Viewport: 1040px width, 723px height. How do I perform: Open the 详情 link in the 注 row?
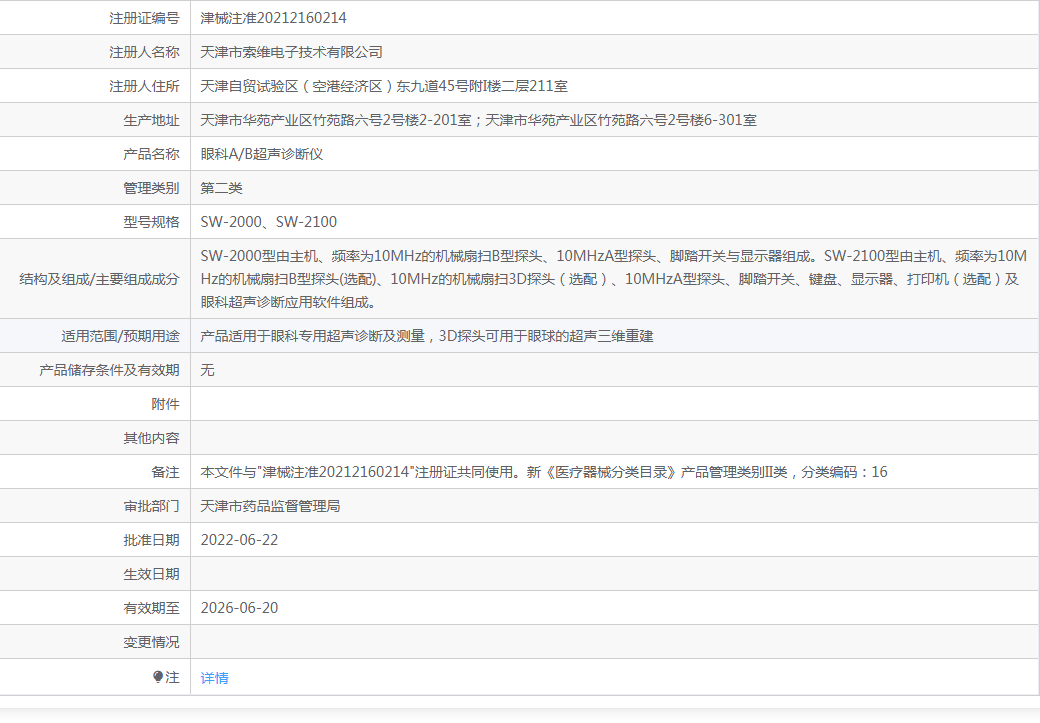(214, 678)
